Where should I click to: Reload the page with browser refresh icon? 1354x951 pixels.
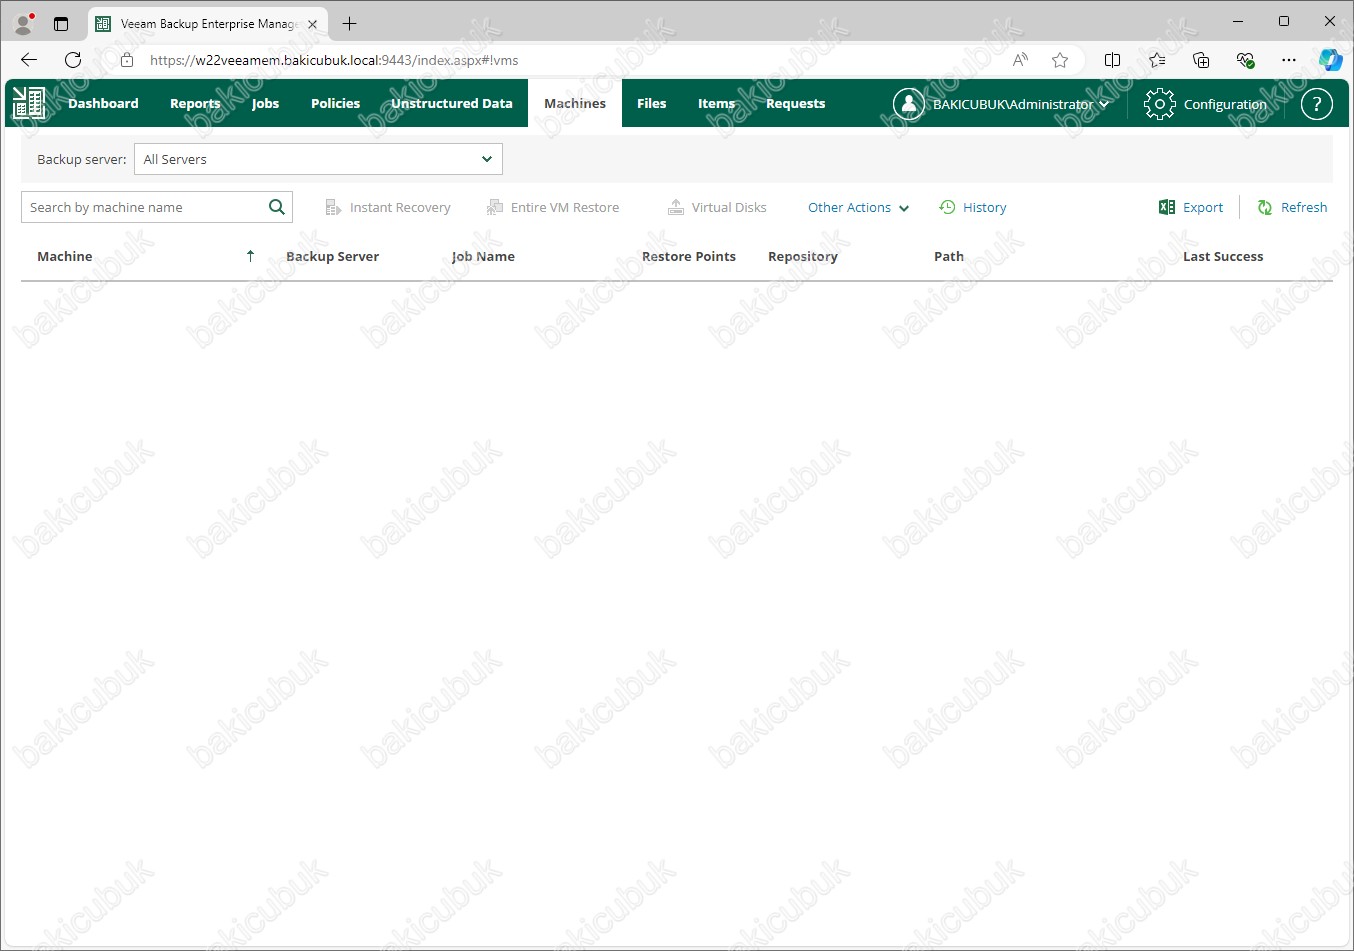[73, 60]
